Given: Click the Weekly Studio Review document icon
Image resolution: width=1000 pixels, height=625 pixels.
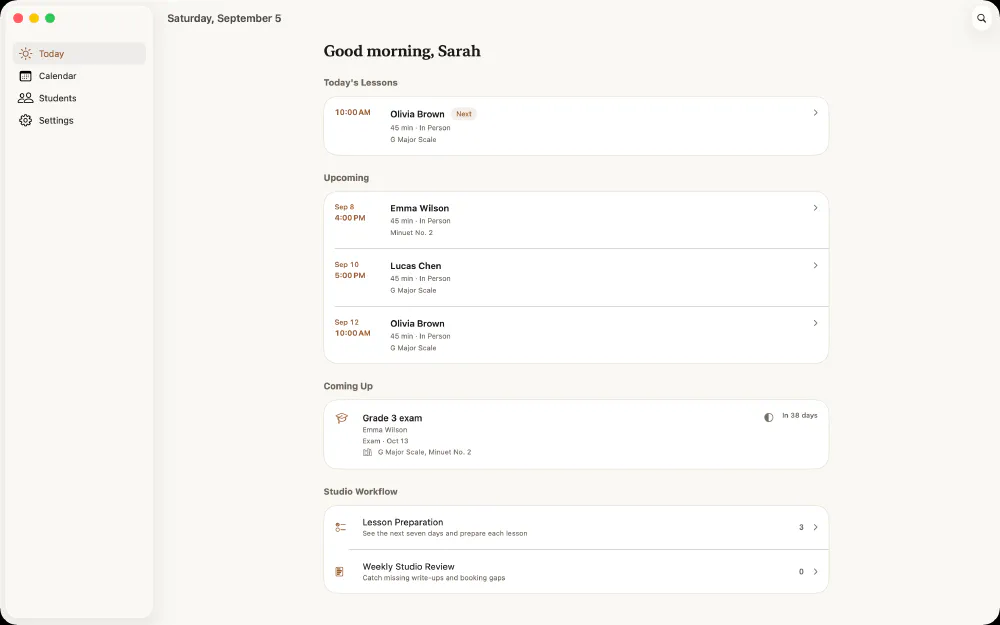Looking at the screenshot, I should (x=340, y=572).
